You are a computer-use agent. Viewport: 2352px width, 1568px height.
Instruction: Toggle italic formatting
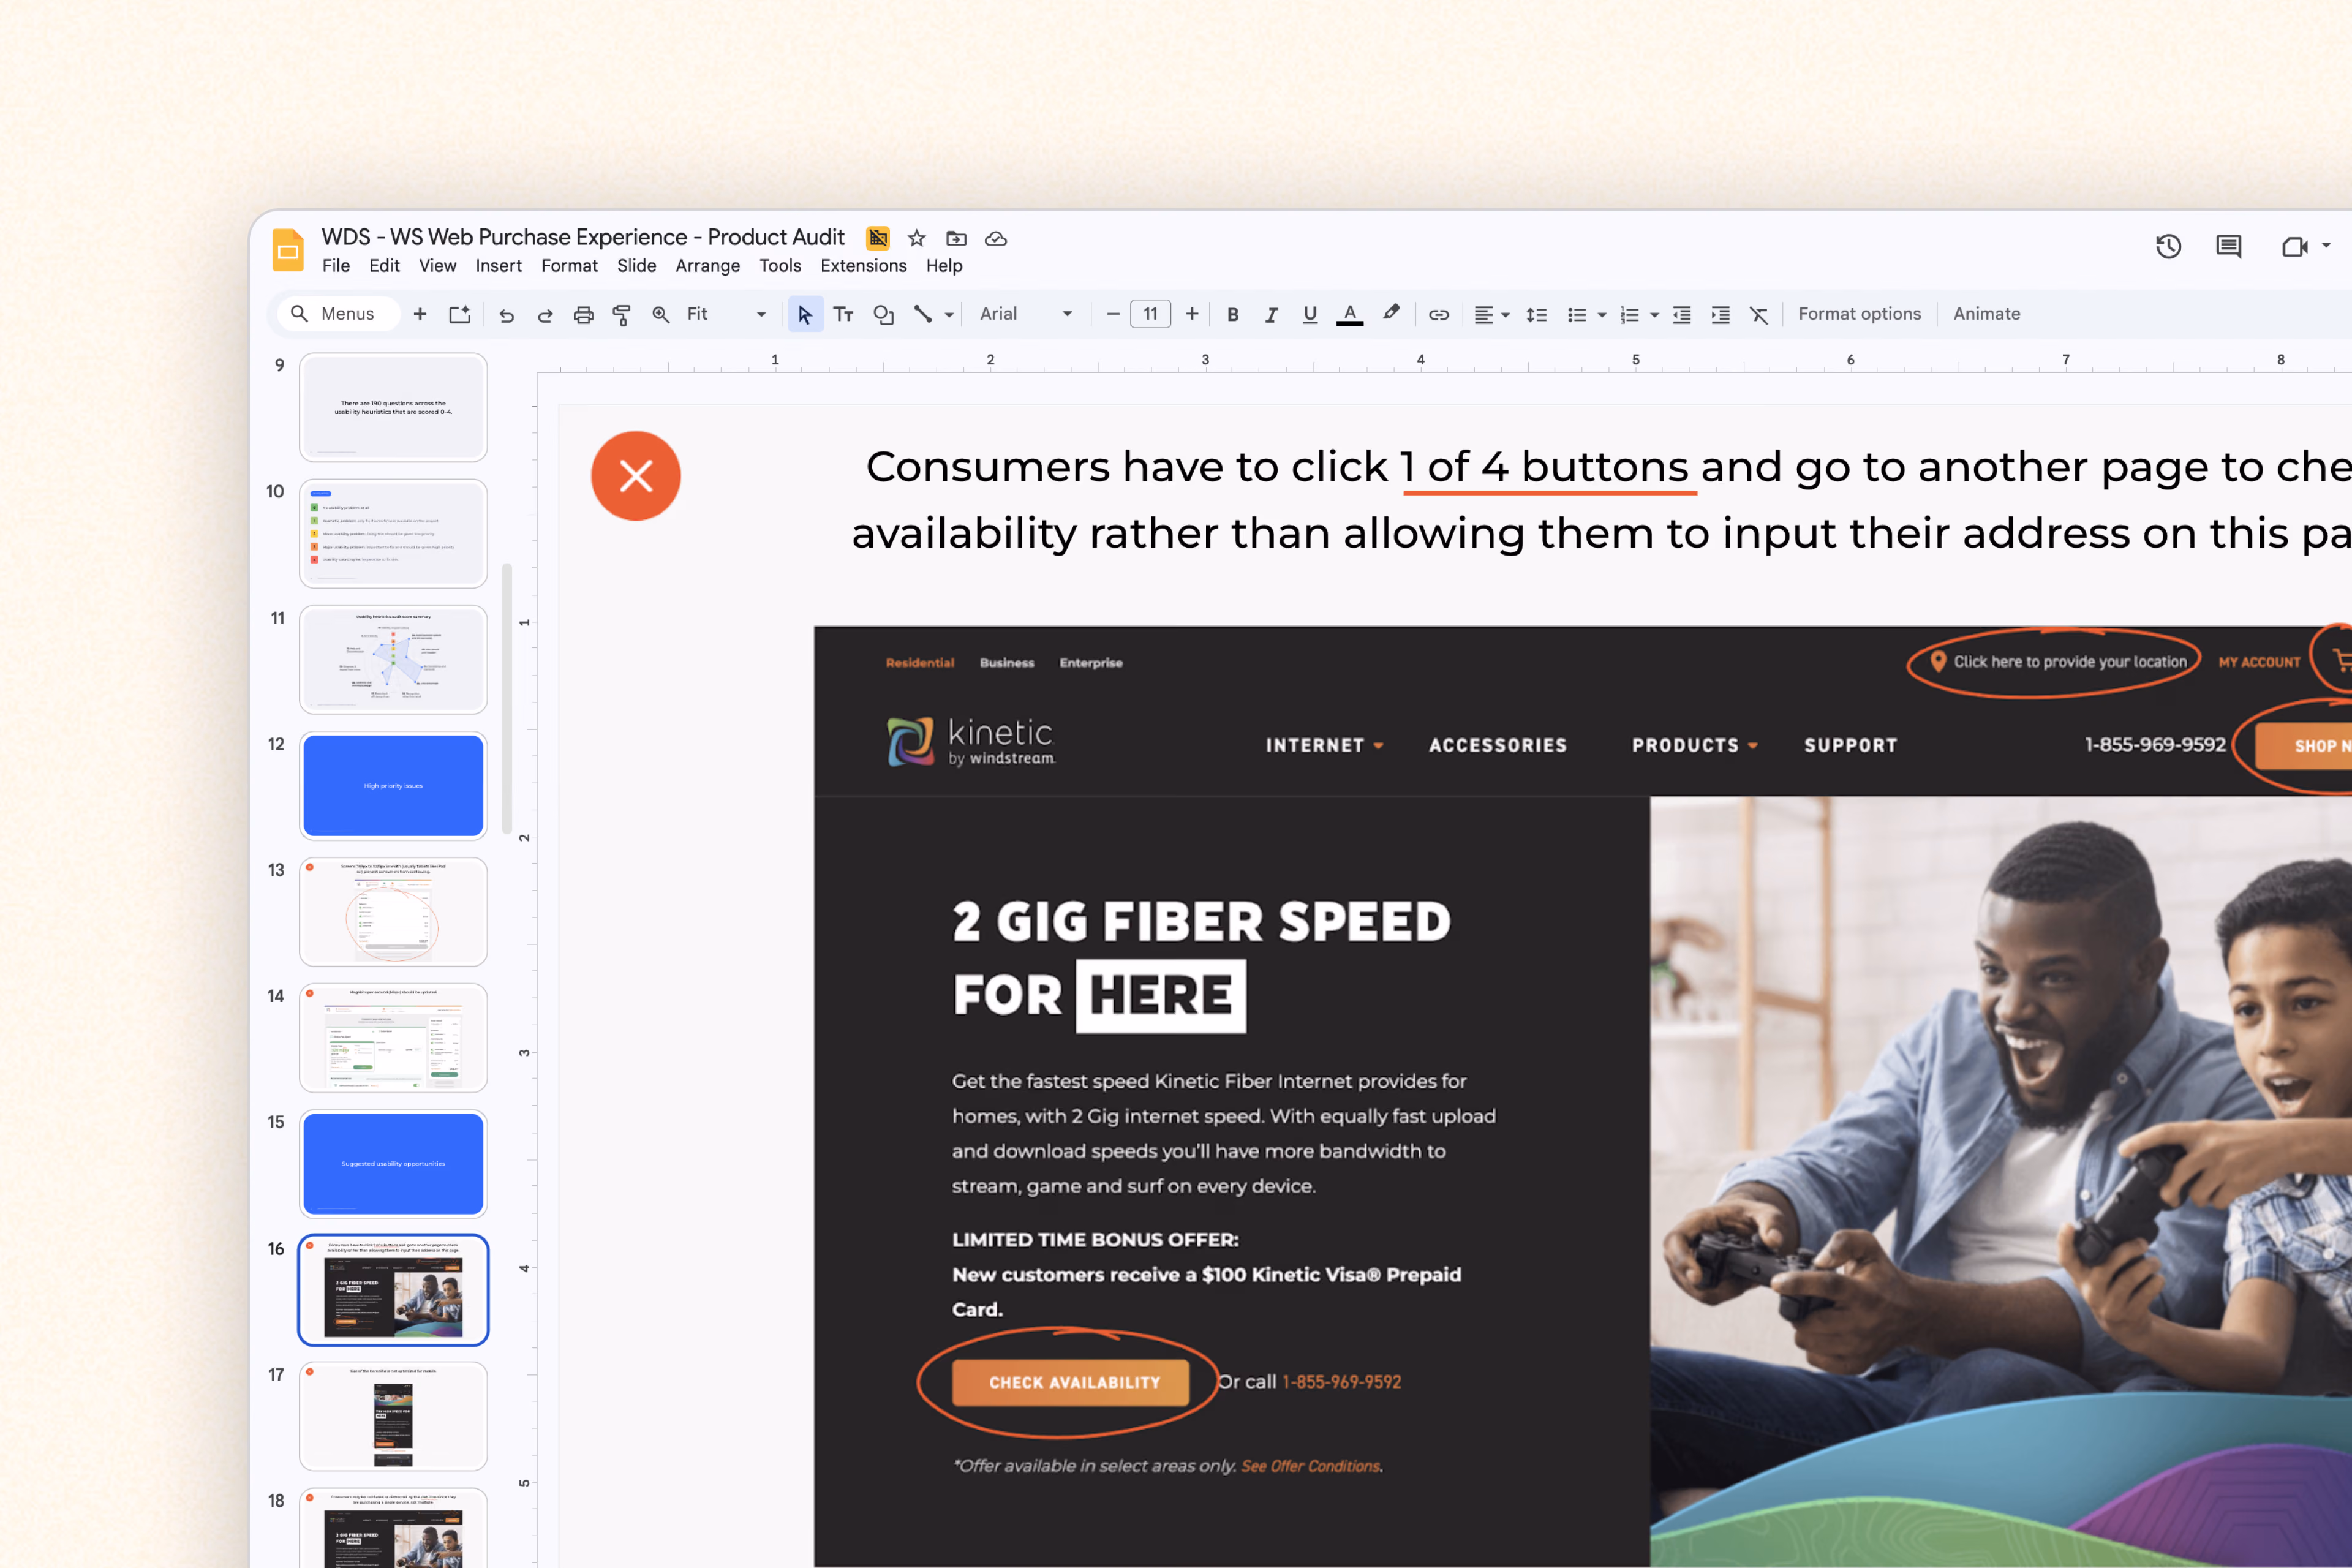click(x=1271, y=315)
